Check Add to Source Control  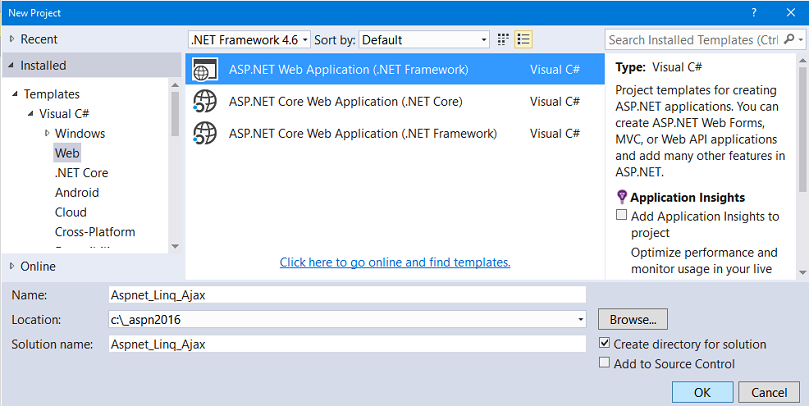(x=604, y=362)
